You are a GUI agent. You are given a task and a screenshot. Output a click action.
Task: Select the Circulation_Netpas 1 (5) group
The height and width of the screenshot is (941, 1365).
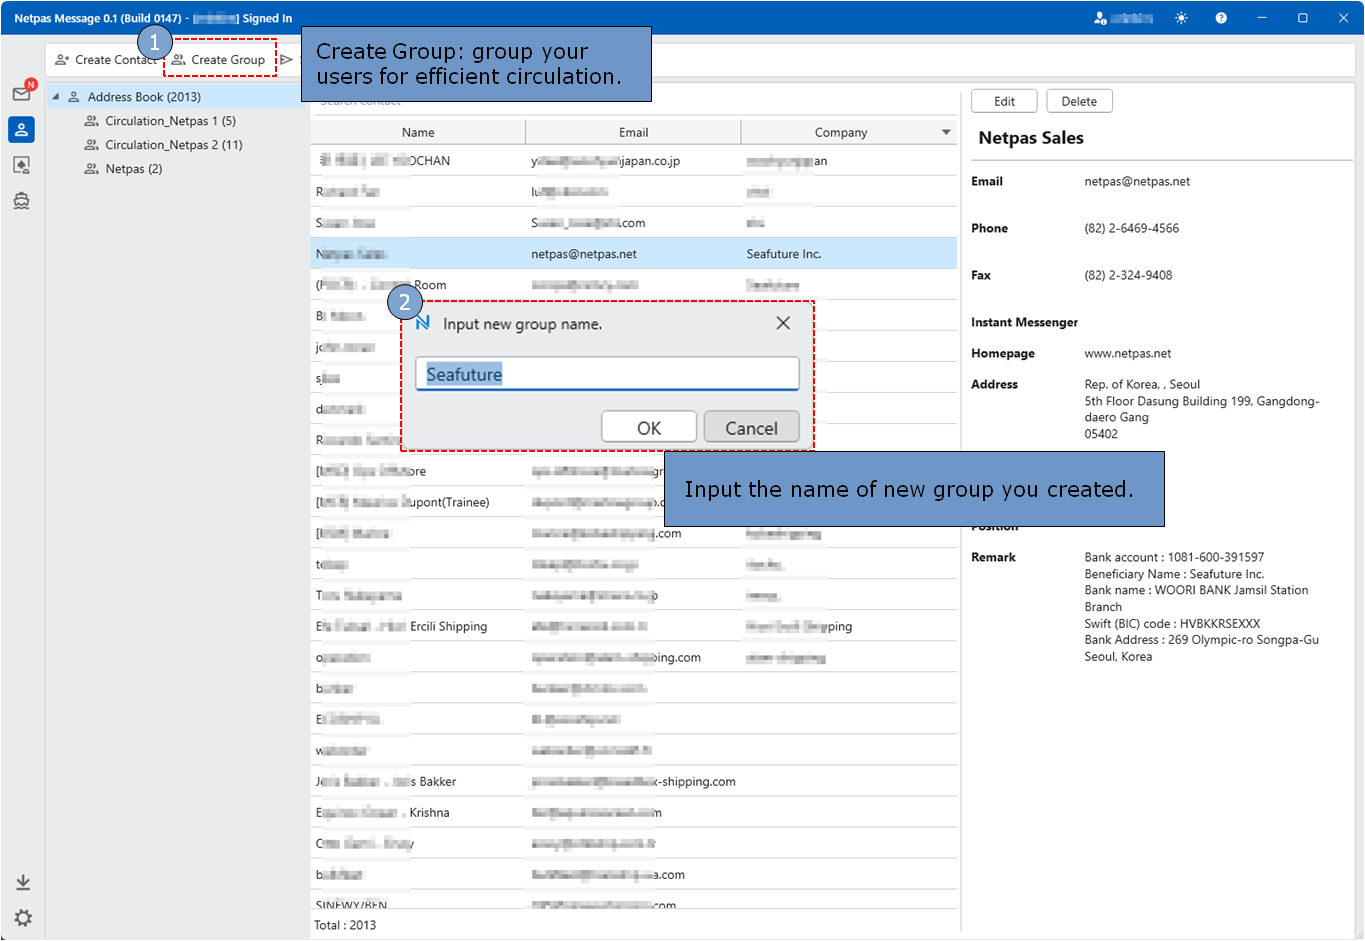pyautogui.click(x=170, y=121)
